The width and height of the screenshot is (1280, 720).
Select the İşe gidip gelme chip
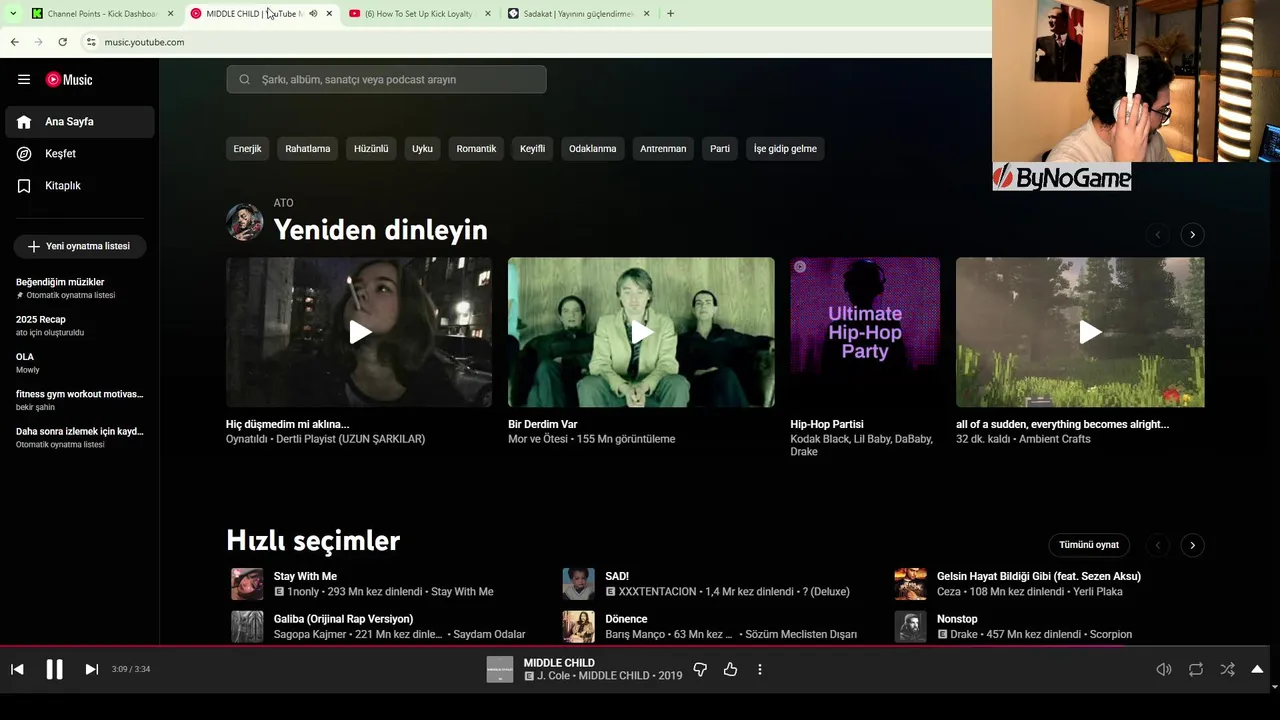[x=785, y=149]
